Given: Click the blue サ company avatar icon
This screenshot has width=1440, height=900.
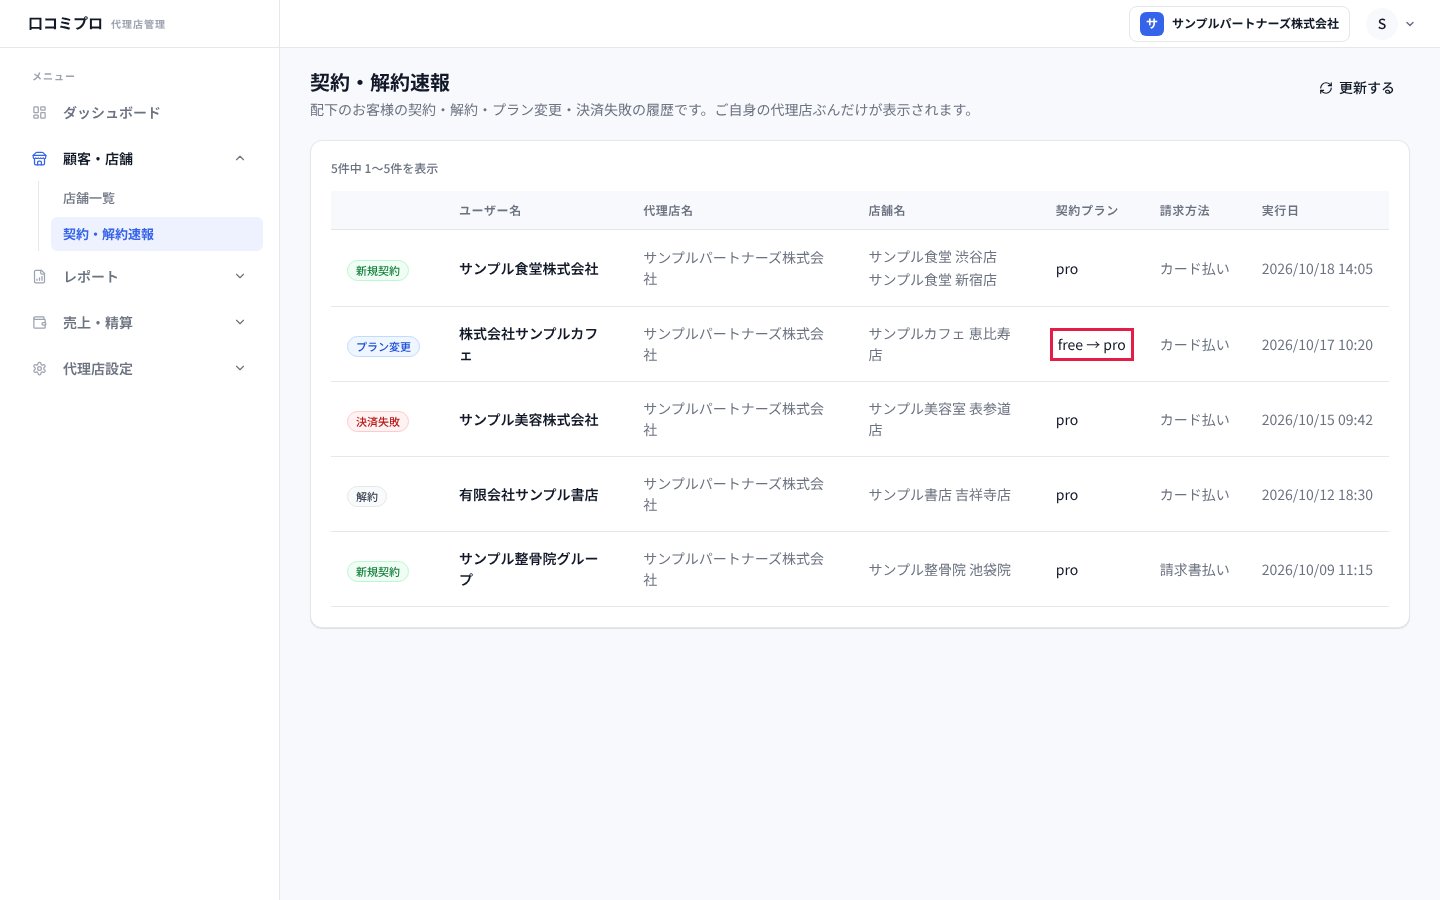Looking at the screenshot, I should [1152, 24].
